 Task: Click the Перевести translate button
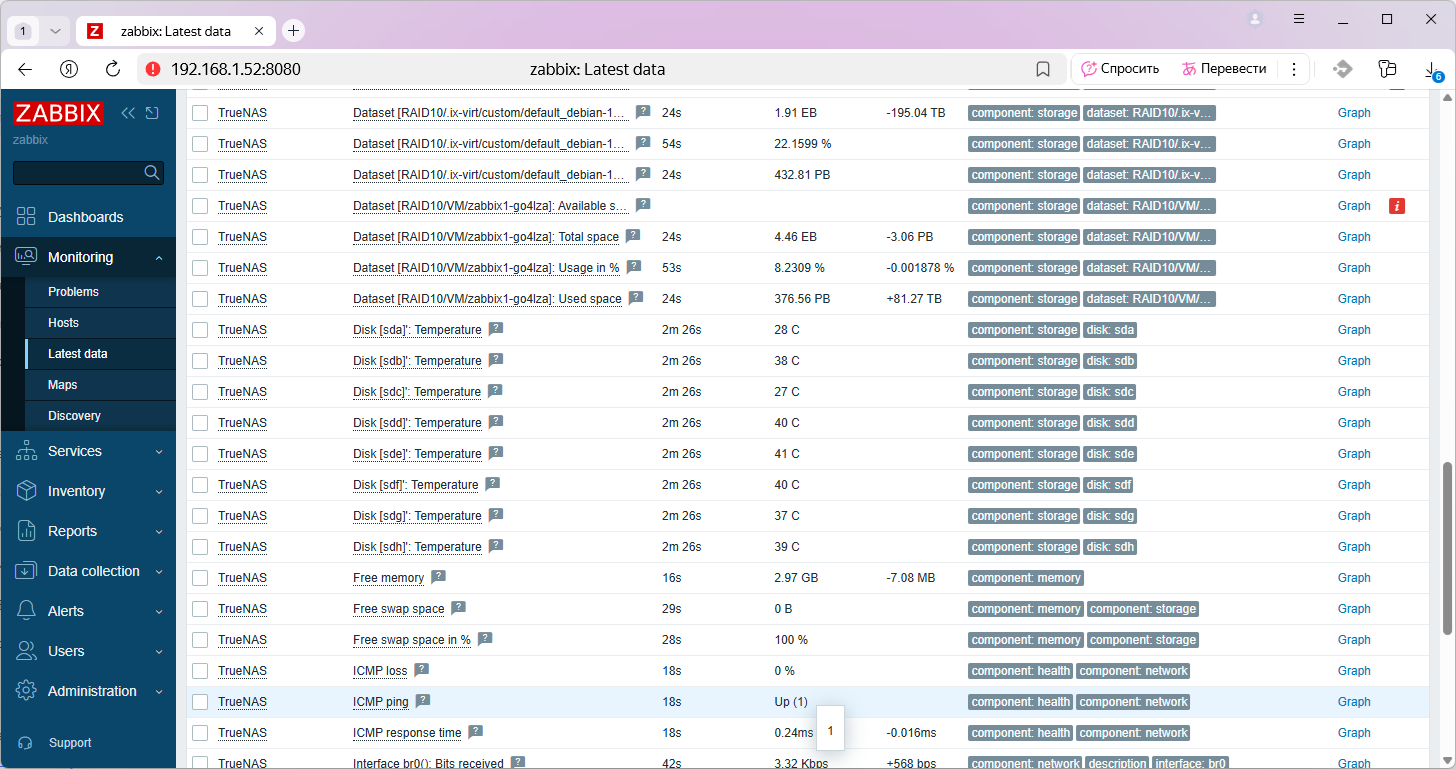1225,69
